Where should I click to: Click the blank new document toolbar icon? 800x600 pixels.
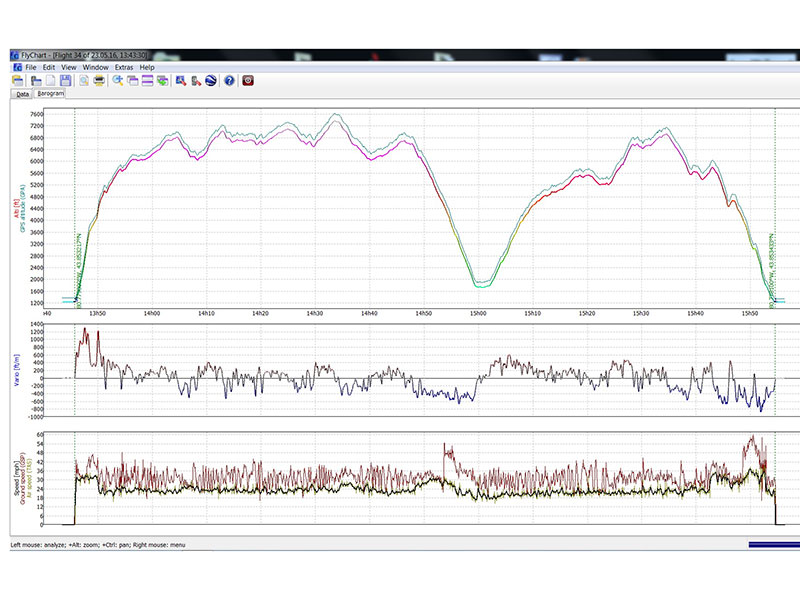point(50,81)
